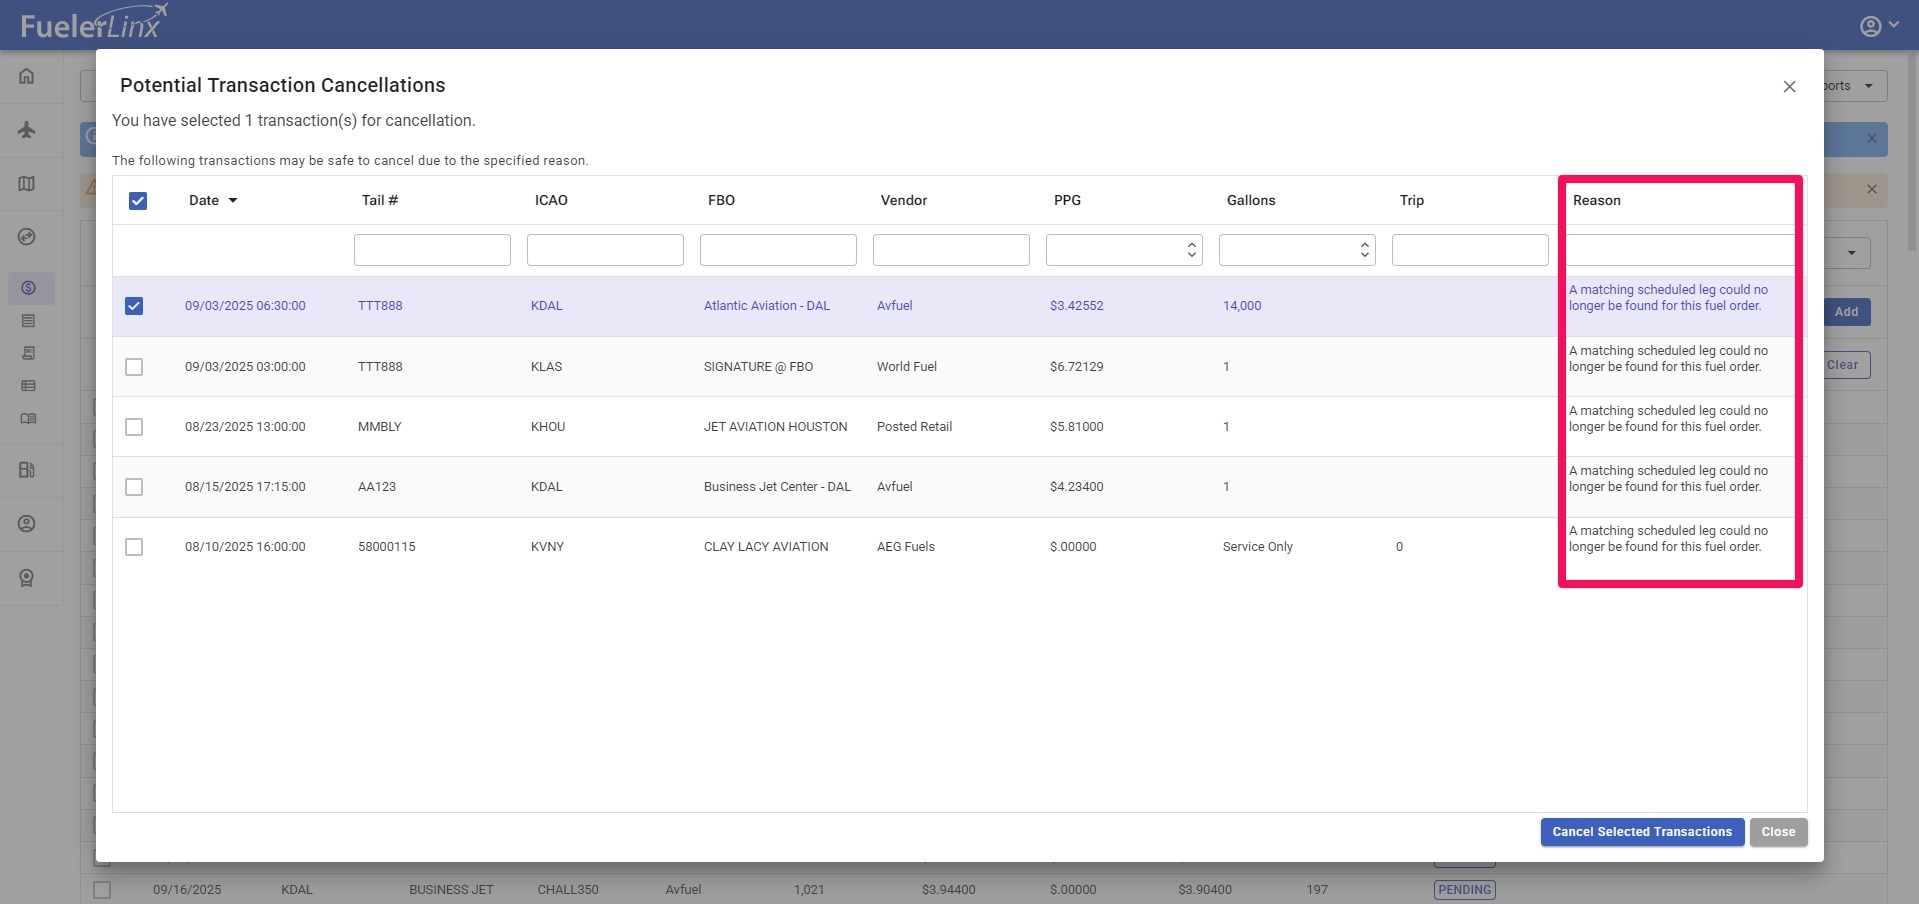Open the dropdown arrow above the Add button
Screen dimensions: 1919x904
click(1851, 253)
